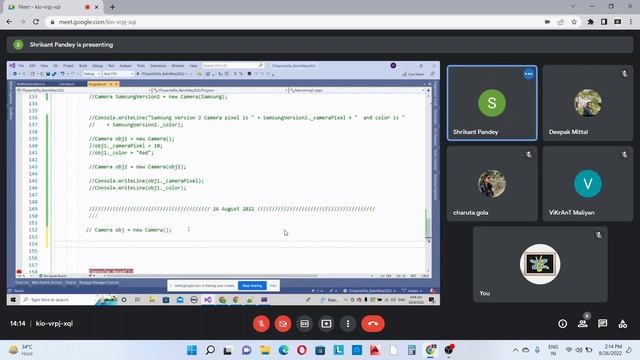Click the weather widget showing 34°C Haze
The image size is (640, 360).
tap(21, 350)
